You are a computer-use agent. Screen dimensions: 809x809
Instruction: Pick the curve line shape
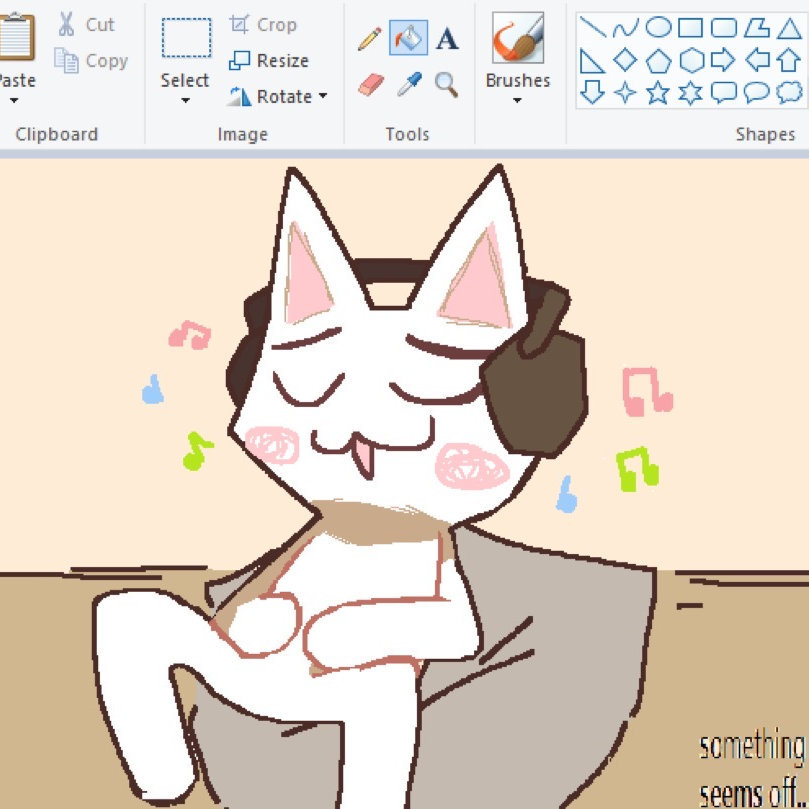[625, 28]
